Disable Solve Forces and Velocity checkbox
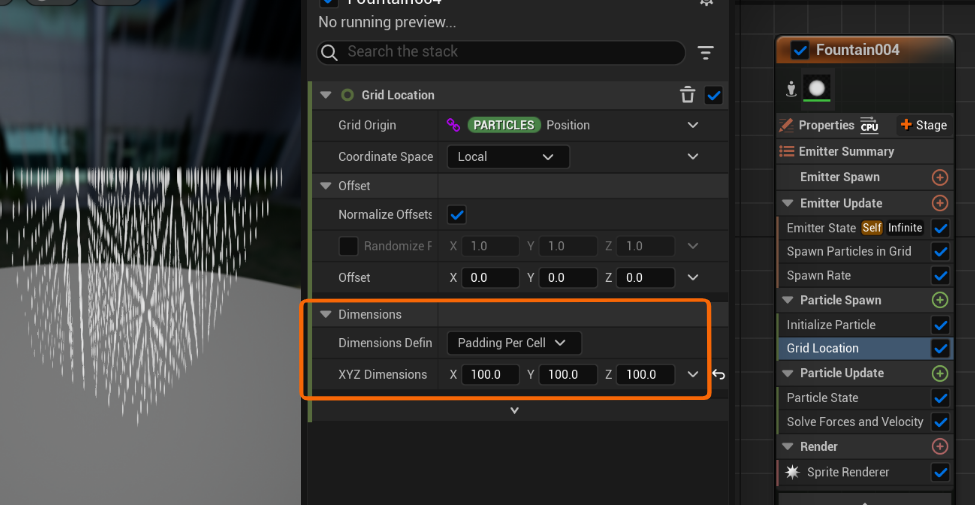 click(x=940, y=422)
